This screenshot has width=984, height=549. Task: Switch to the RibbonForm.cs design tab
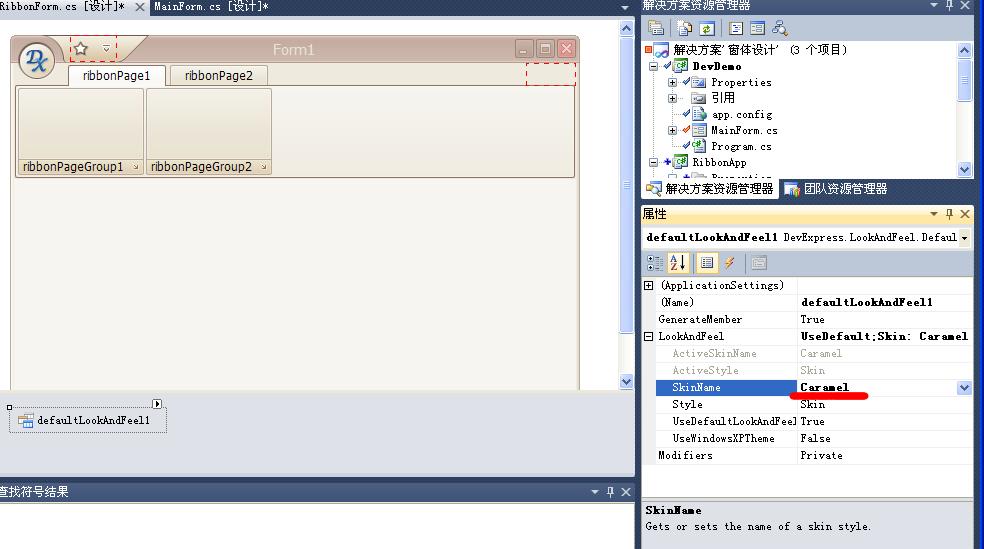click(x=63, y=6)
